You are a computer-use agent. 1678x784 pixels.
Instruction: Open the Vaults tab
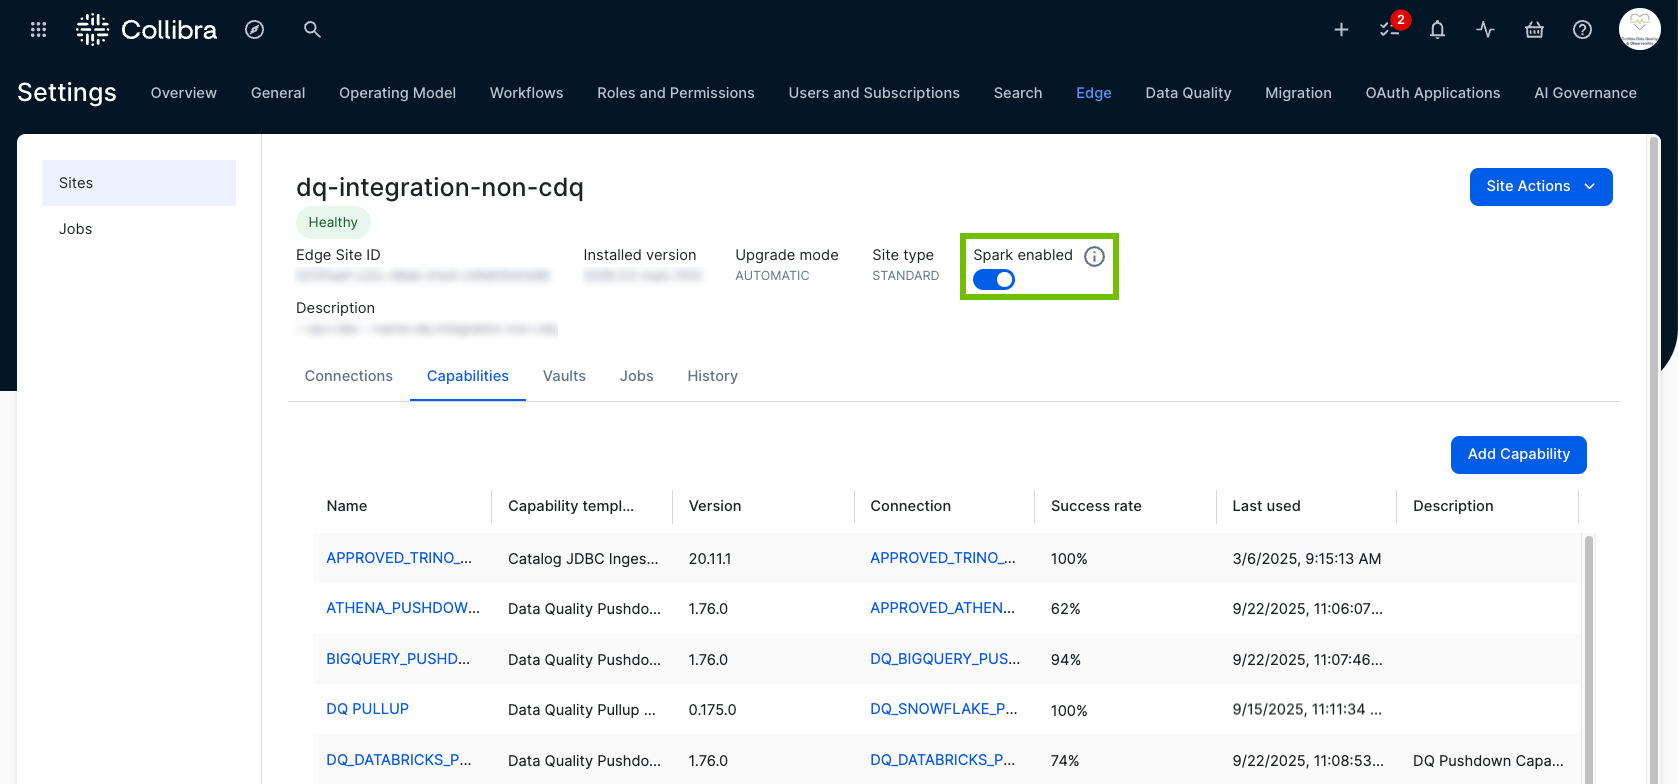pos(564,376)
